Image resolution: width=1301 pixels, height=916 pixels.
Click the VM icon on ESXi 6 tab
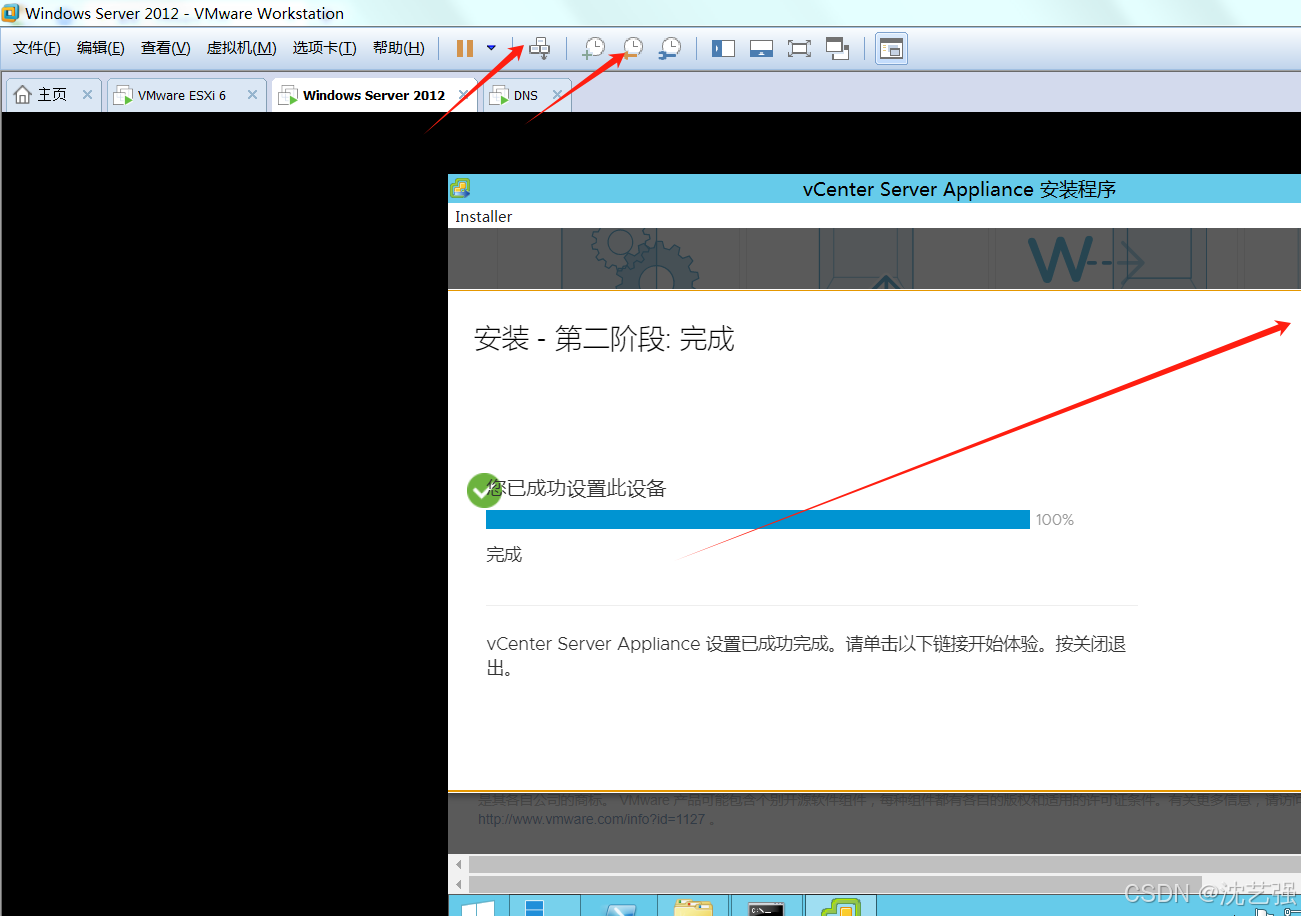point(123,95)
